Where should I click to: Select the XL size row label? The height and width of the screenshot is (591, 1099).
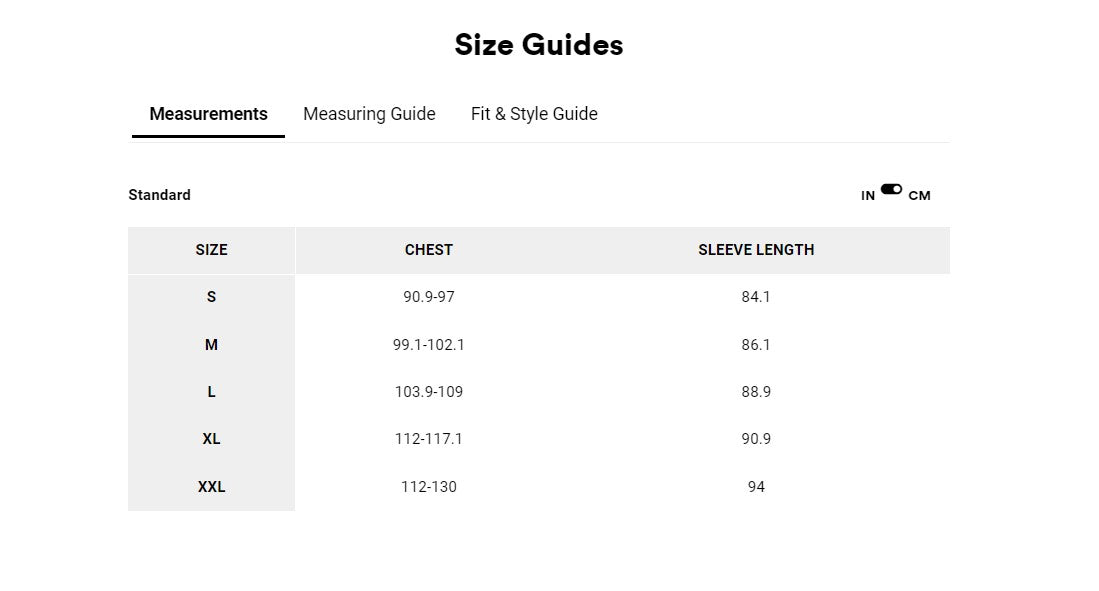coord(211,439)
